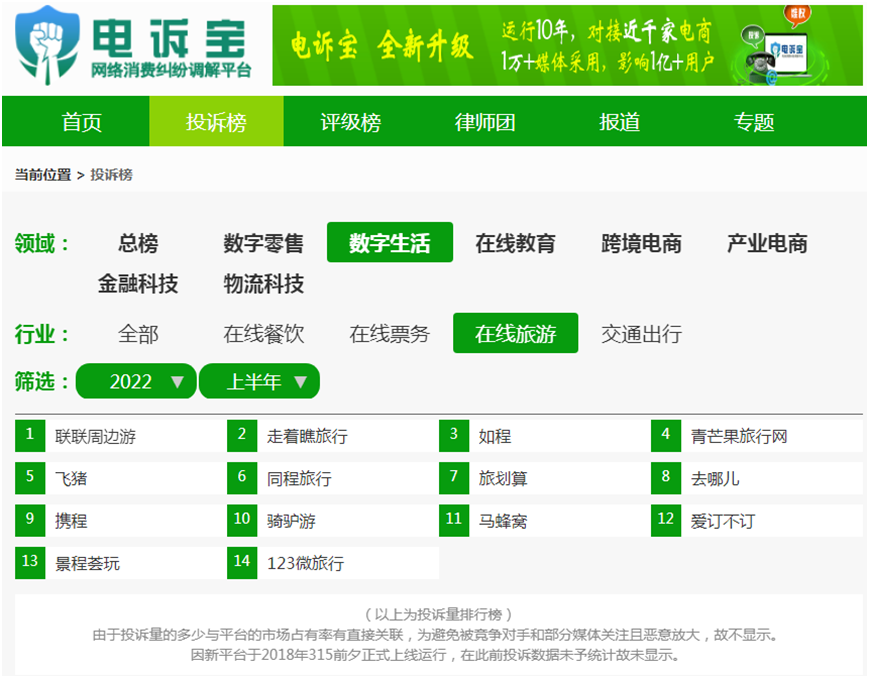Select the 总榜 domain filter

(x=138, y=243)
